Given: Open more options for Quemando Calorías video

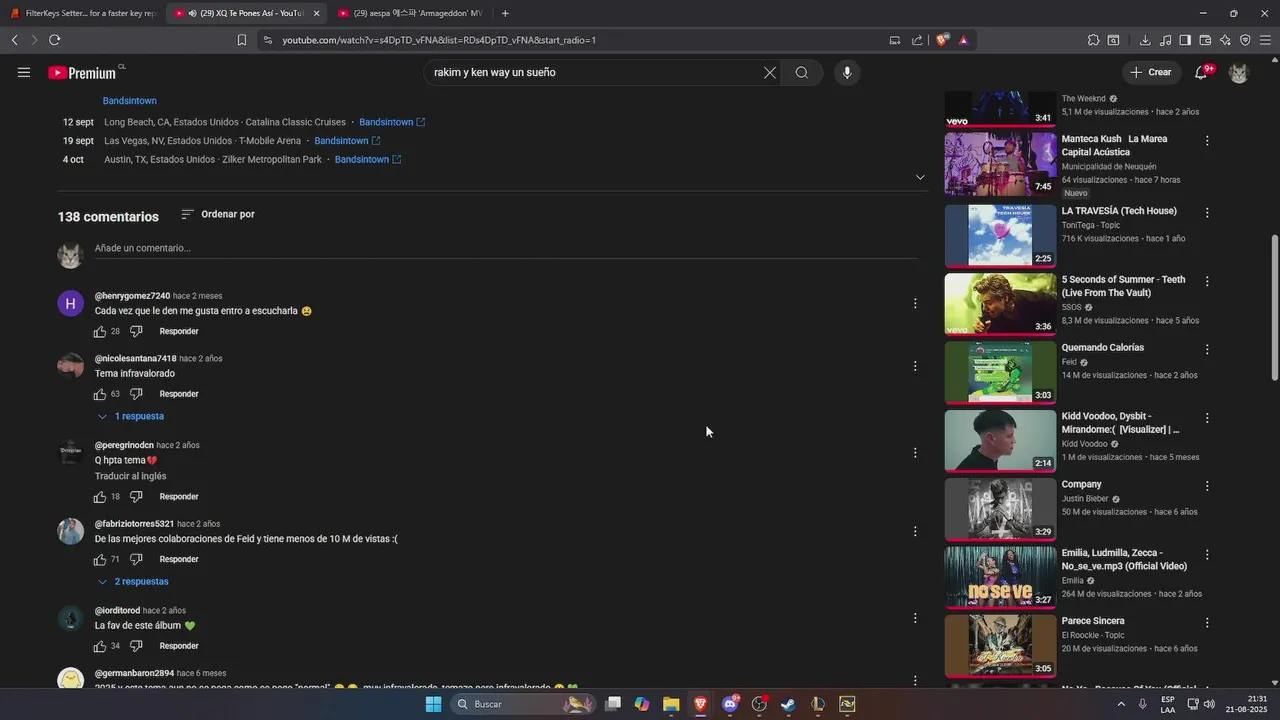Looking at the screenshot, I should coord(1207,350).
